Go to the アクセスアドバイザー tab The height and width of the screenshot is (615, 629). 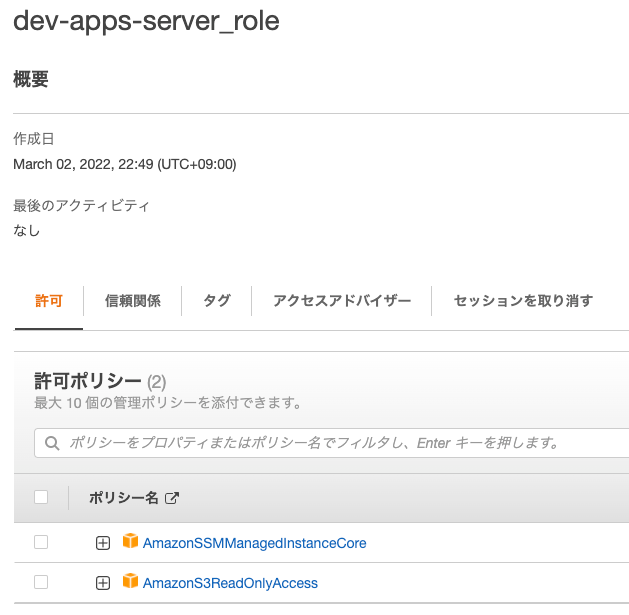[x=341, y=300]
